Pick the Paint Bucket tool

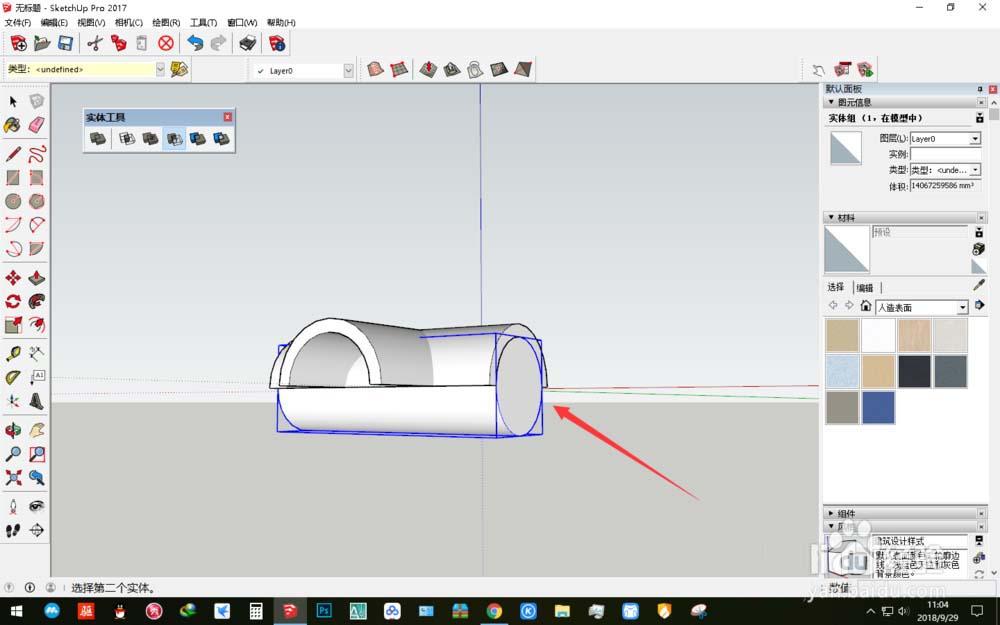coord(13,125)
